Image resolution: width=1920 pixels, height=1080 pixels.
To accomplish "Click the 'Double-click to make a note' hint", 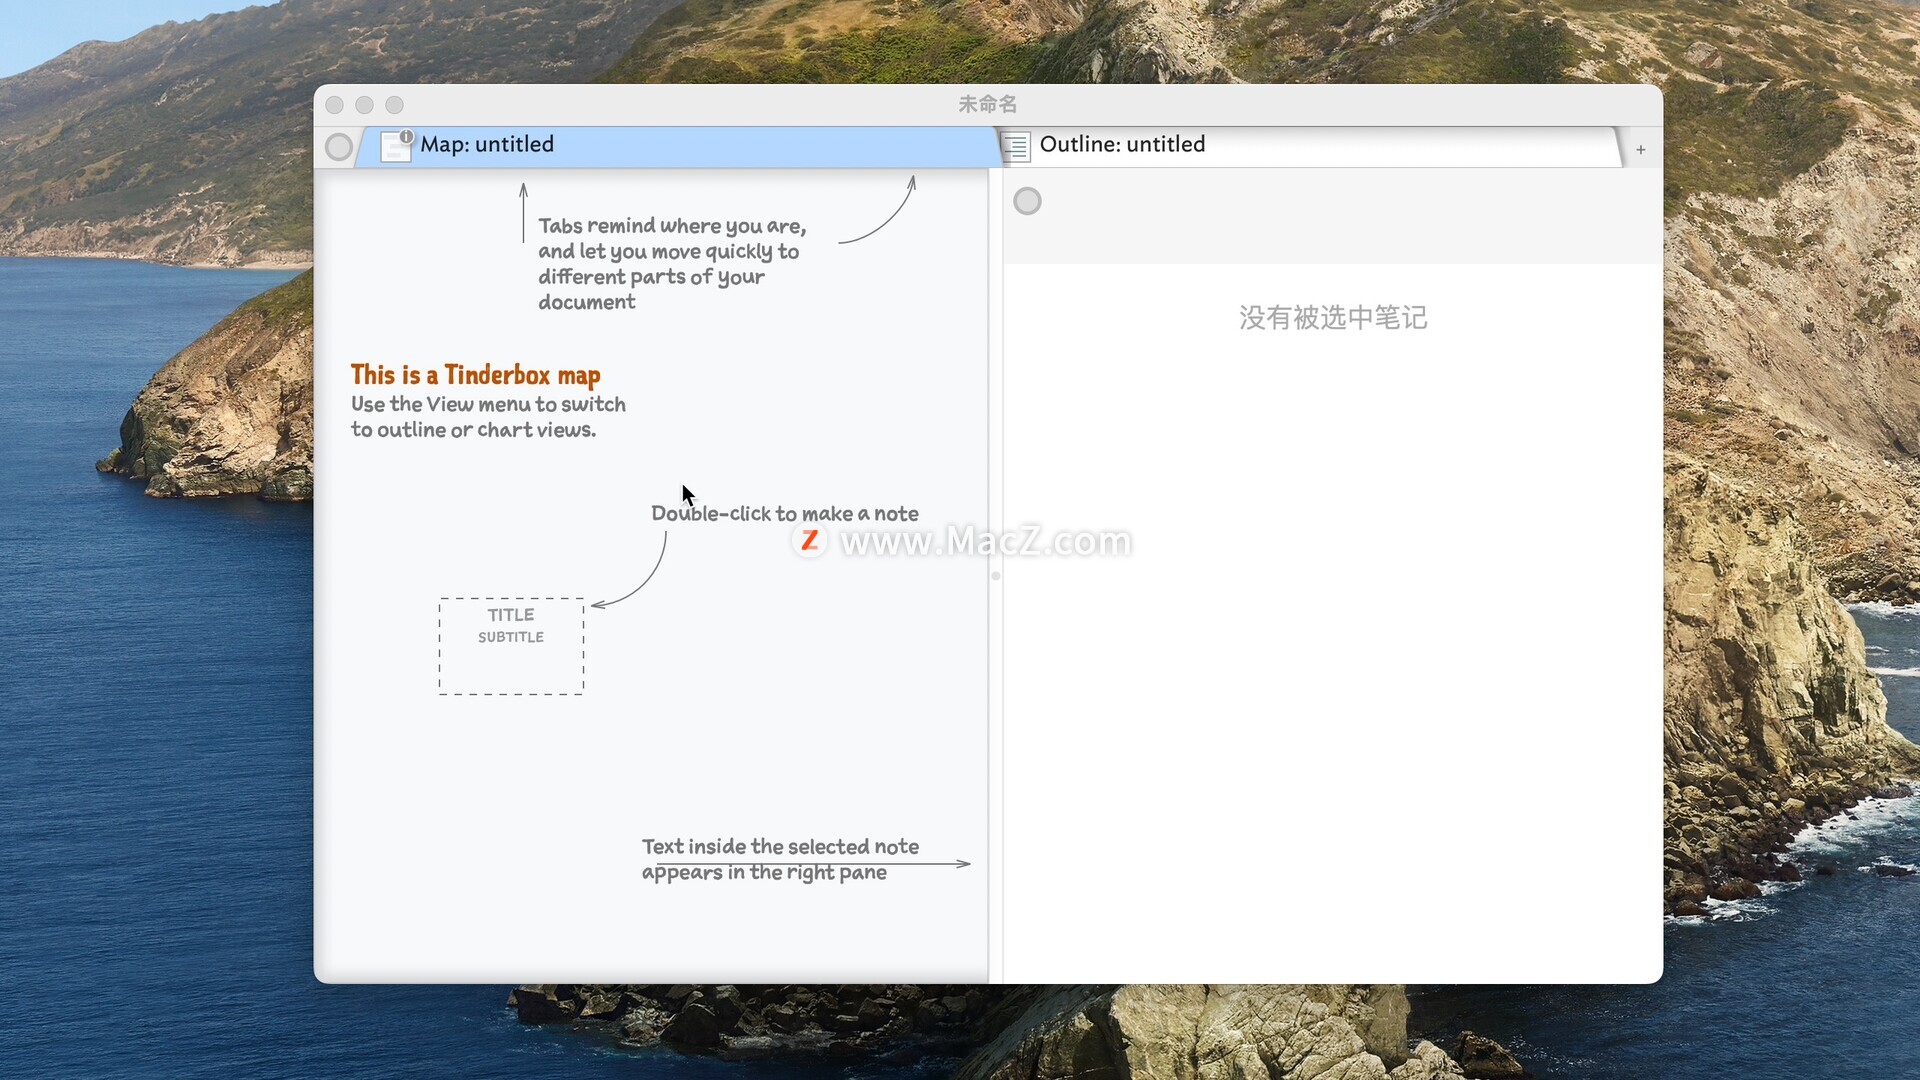I will (x=784, y=514).
